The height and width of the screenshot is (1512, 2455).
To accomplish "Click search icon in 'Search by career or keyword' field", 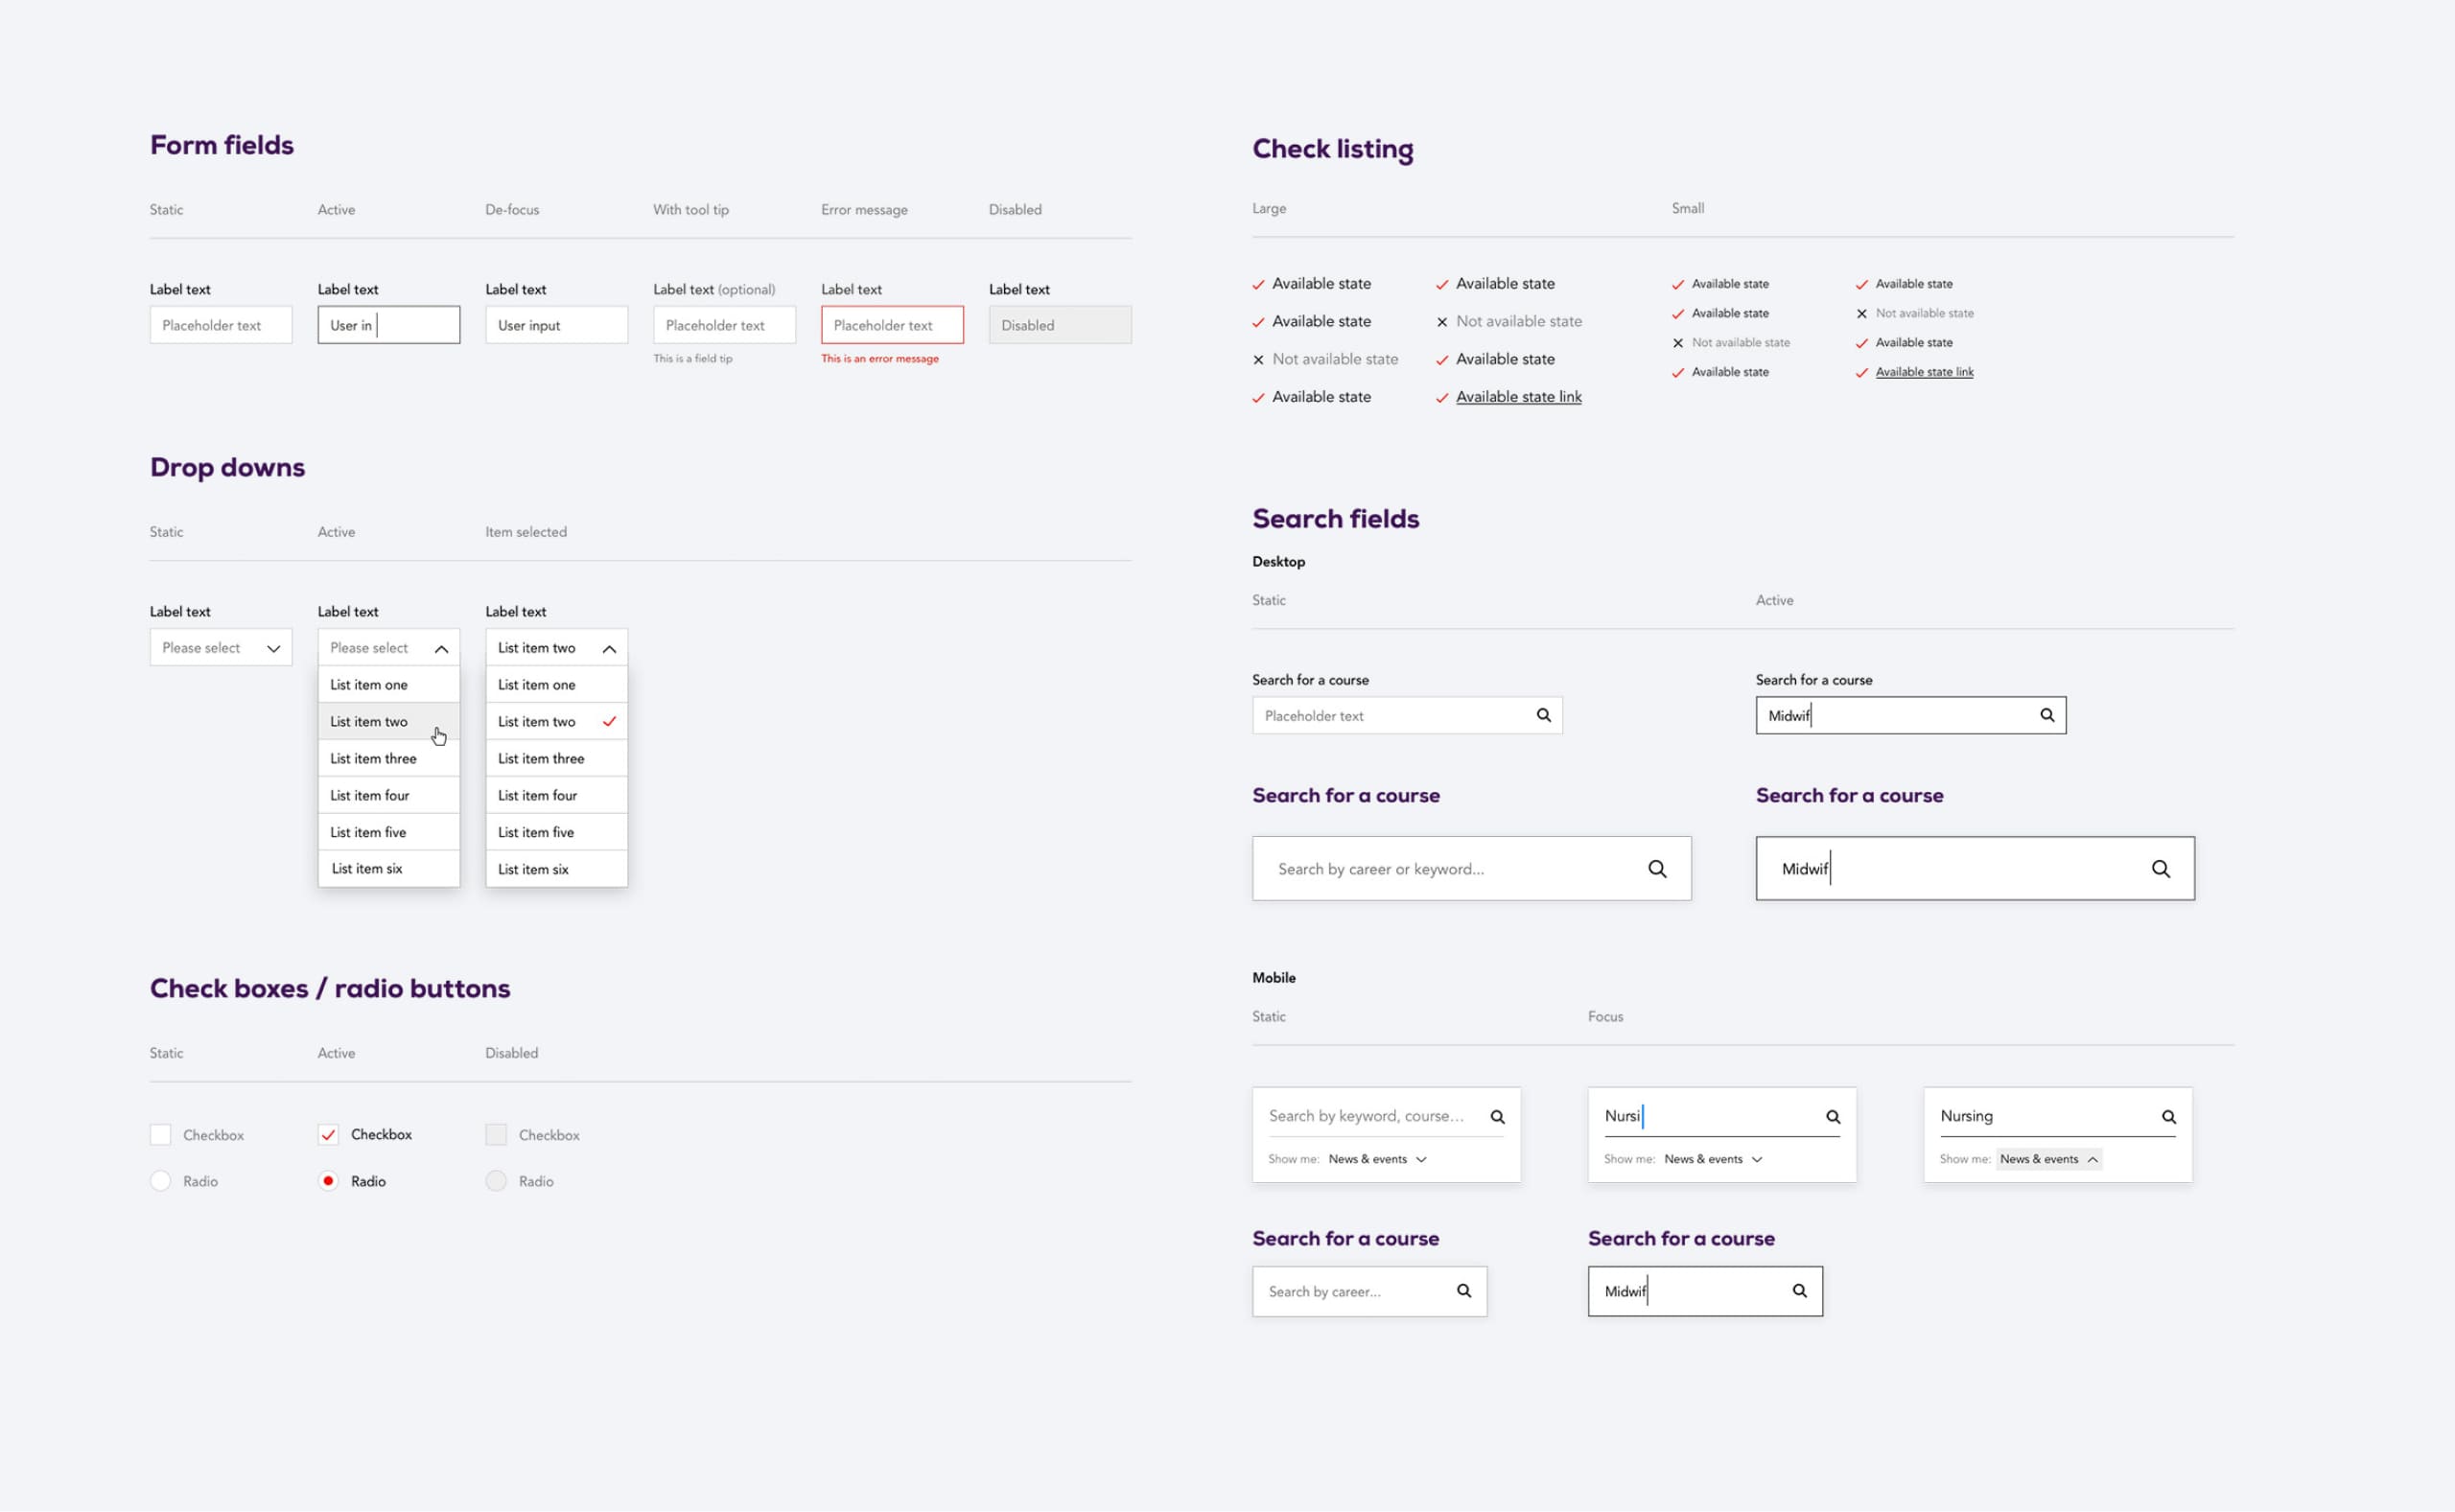I will tap(1657, 869).
